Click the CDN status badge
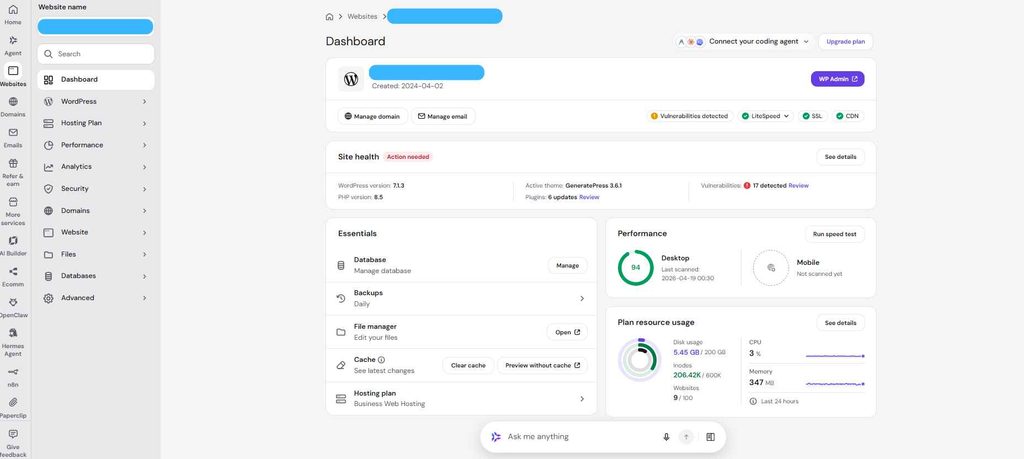The height and width of the screenshot is (459, 1024). point(848,116)
